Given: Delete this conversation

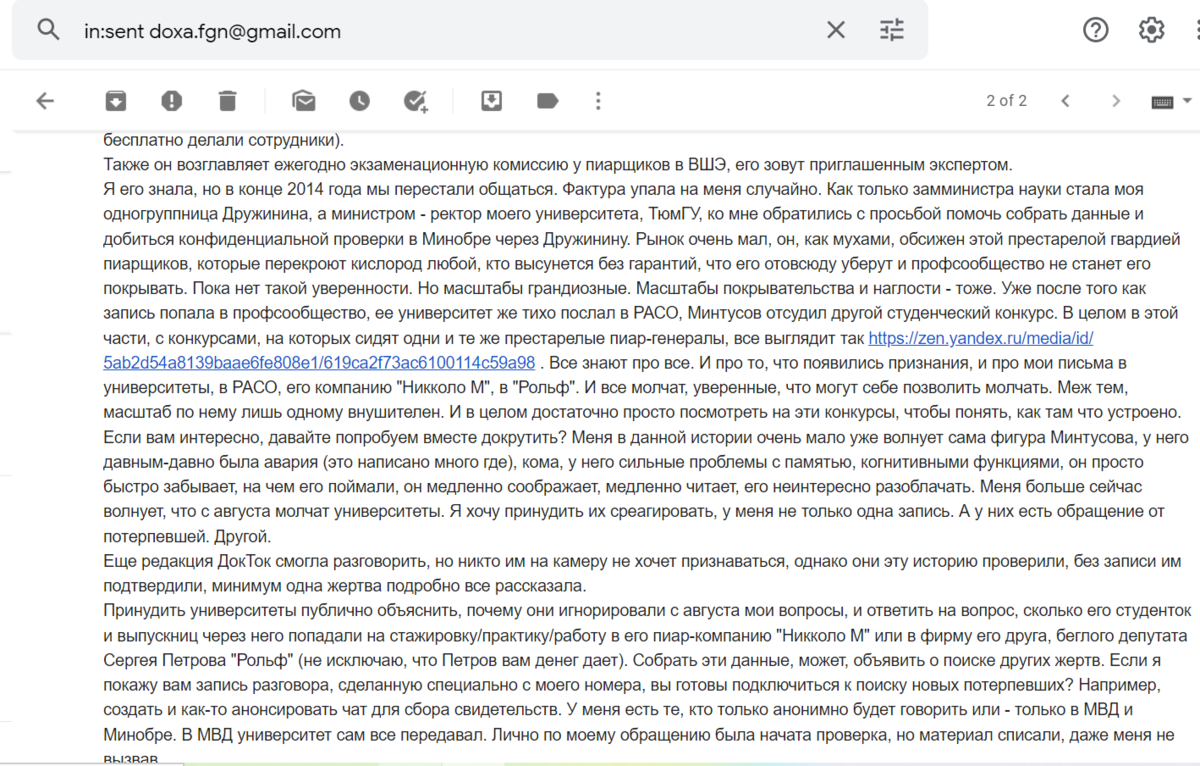Looking at the screenshot, I should (228, 100).
